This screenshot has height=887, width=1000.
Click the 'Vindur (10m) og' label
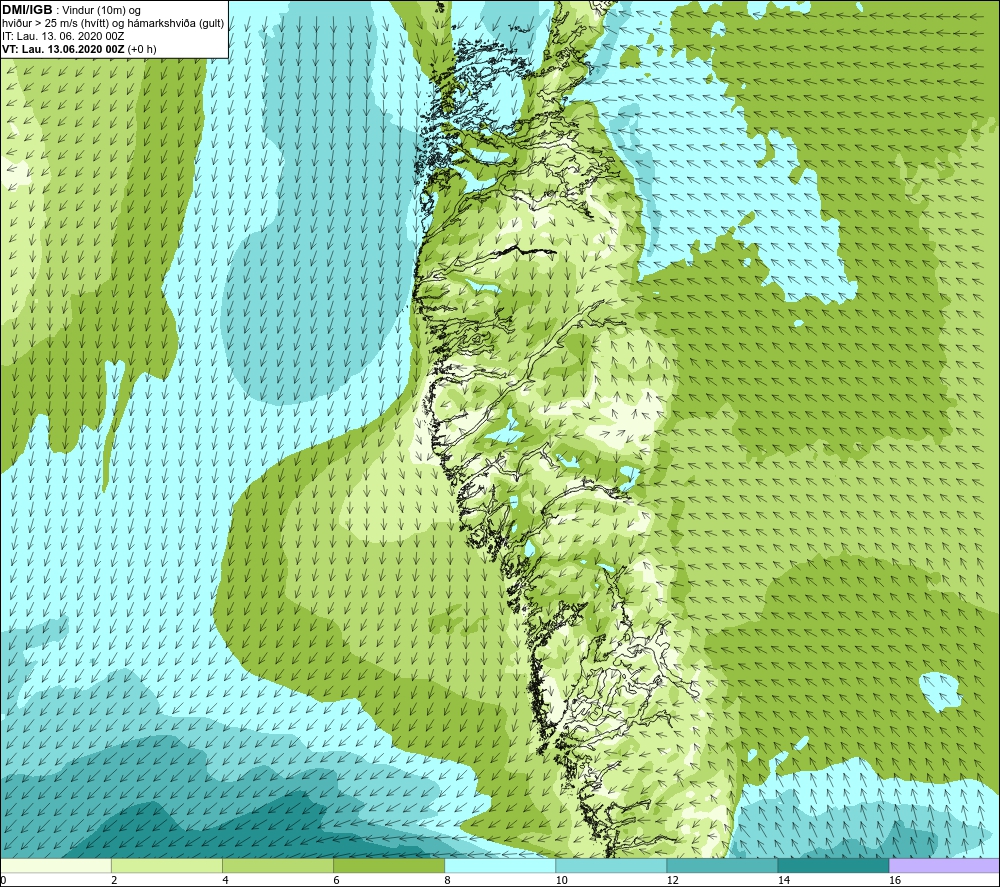coord(101,11)
